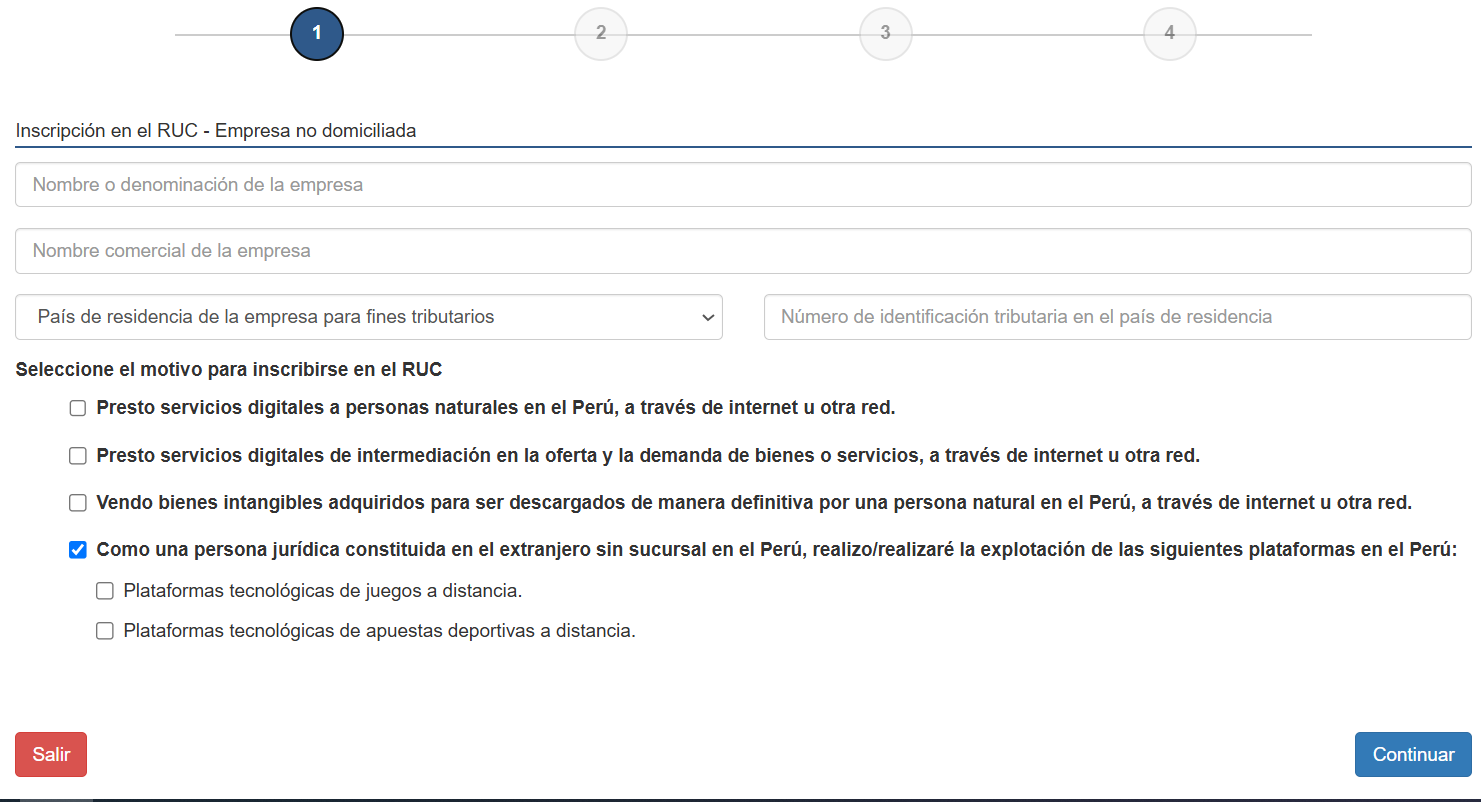This screenshot has width=1481, height=802.
Task: Select the 'apuestas deportivas a distancia' checkbox
Action: (x=105, y=631)
